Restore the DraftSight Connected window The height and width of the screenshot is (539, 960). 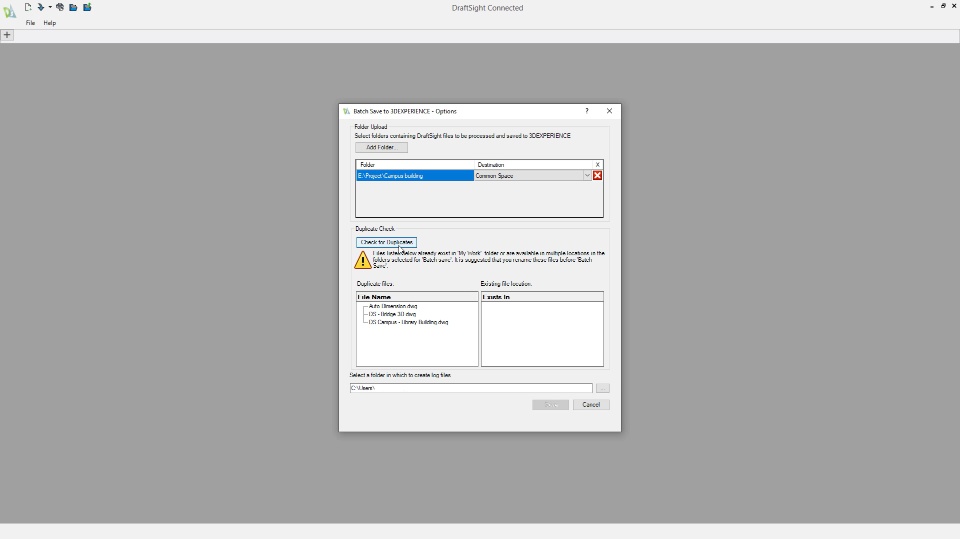coord(943,6)
